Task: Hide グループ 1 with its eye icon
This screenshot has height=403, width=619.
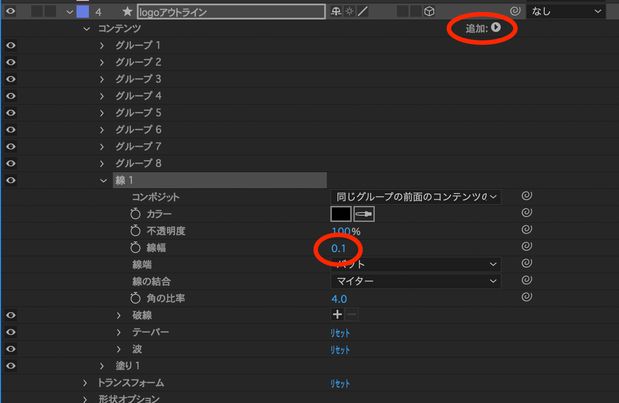Action: (11, 46)
